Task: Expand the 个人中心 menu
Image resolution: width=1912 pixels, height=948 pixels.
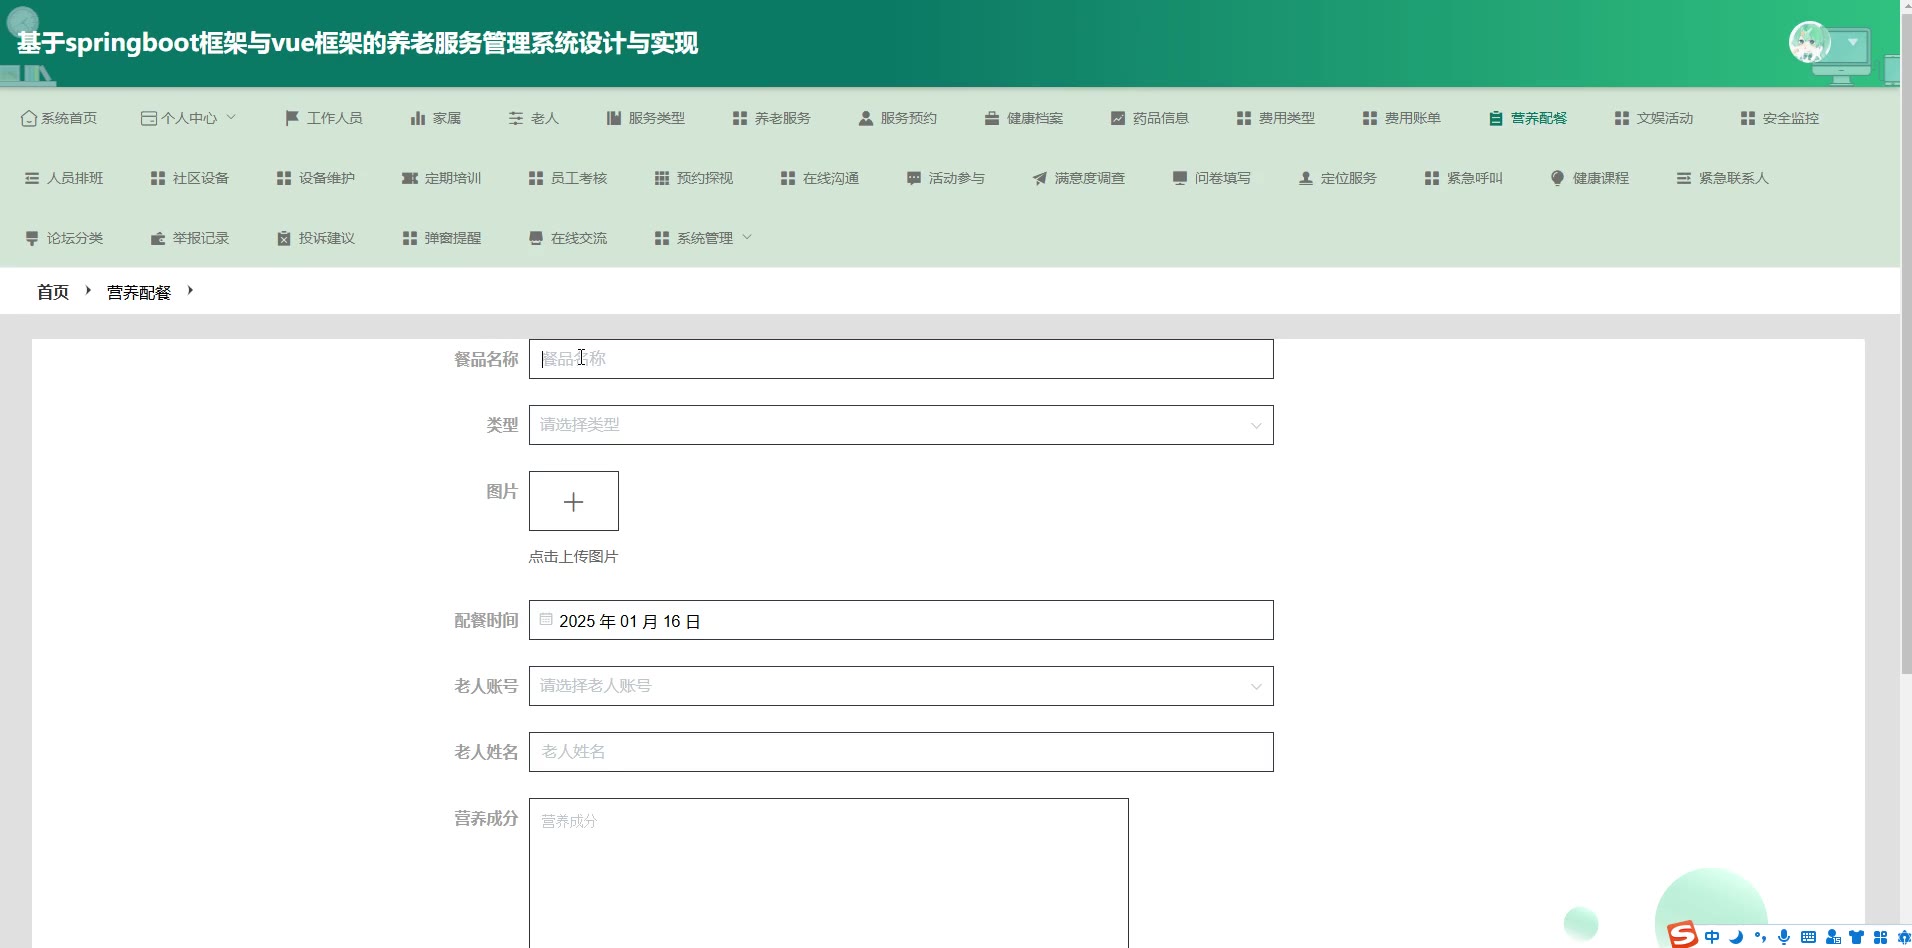Action: 189,118
